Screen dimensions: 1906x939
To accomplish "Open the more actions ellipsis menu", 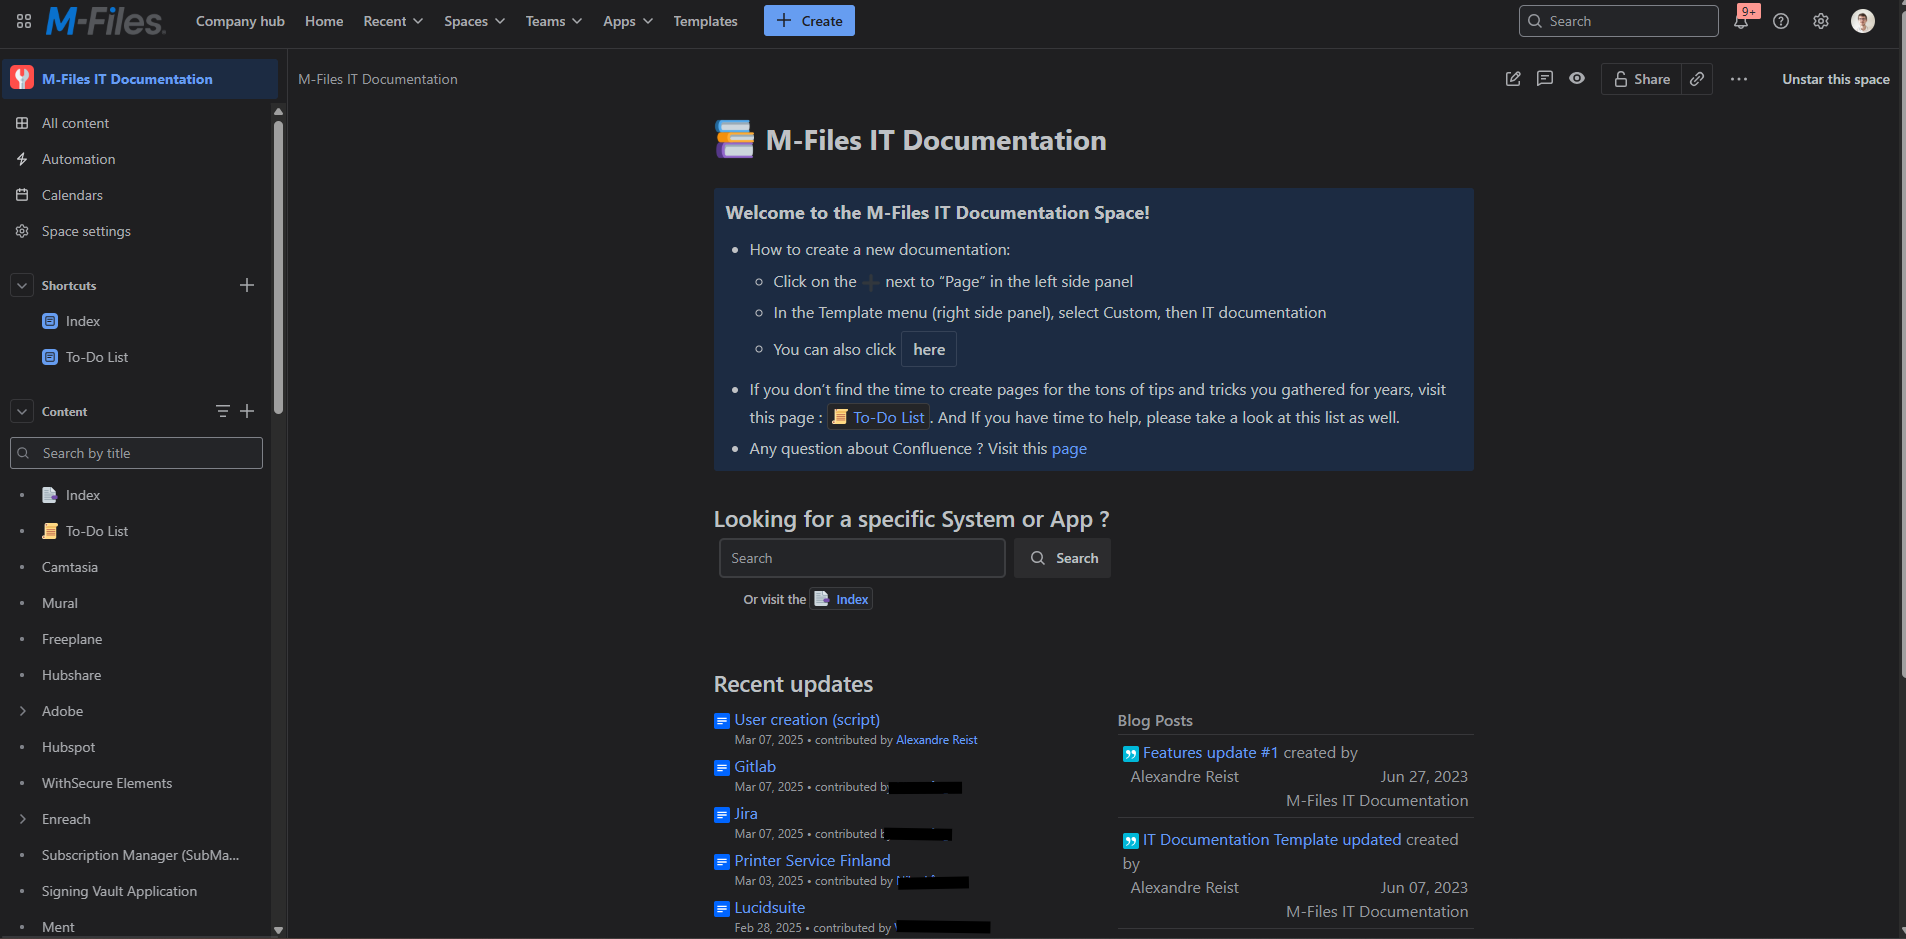I will [1739, 79].
